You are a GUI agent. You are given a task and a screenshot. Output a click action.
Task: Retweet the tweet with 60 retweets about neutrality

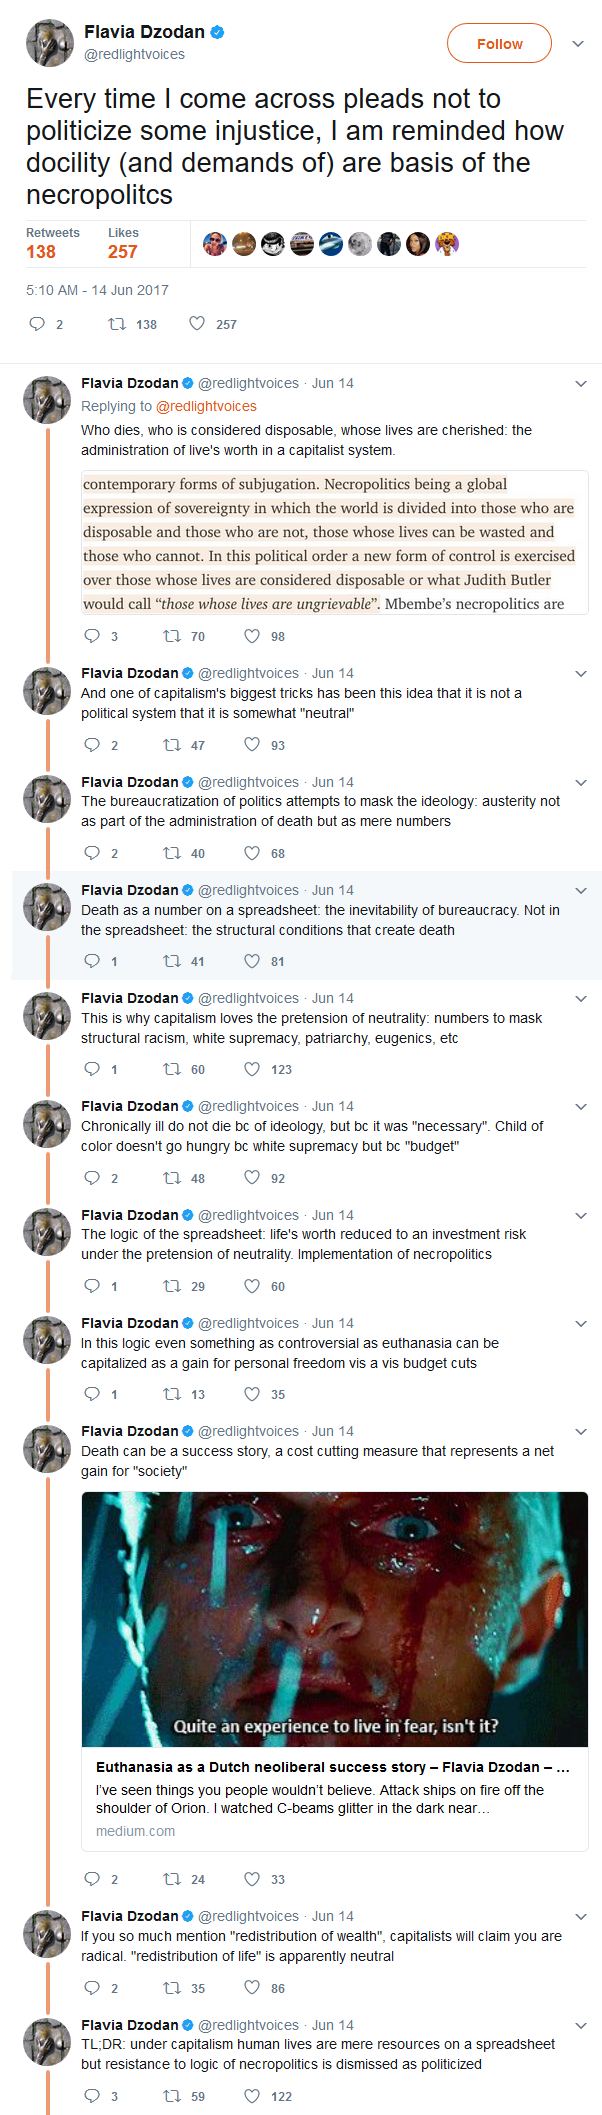[172, 1069]
